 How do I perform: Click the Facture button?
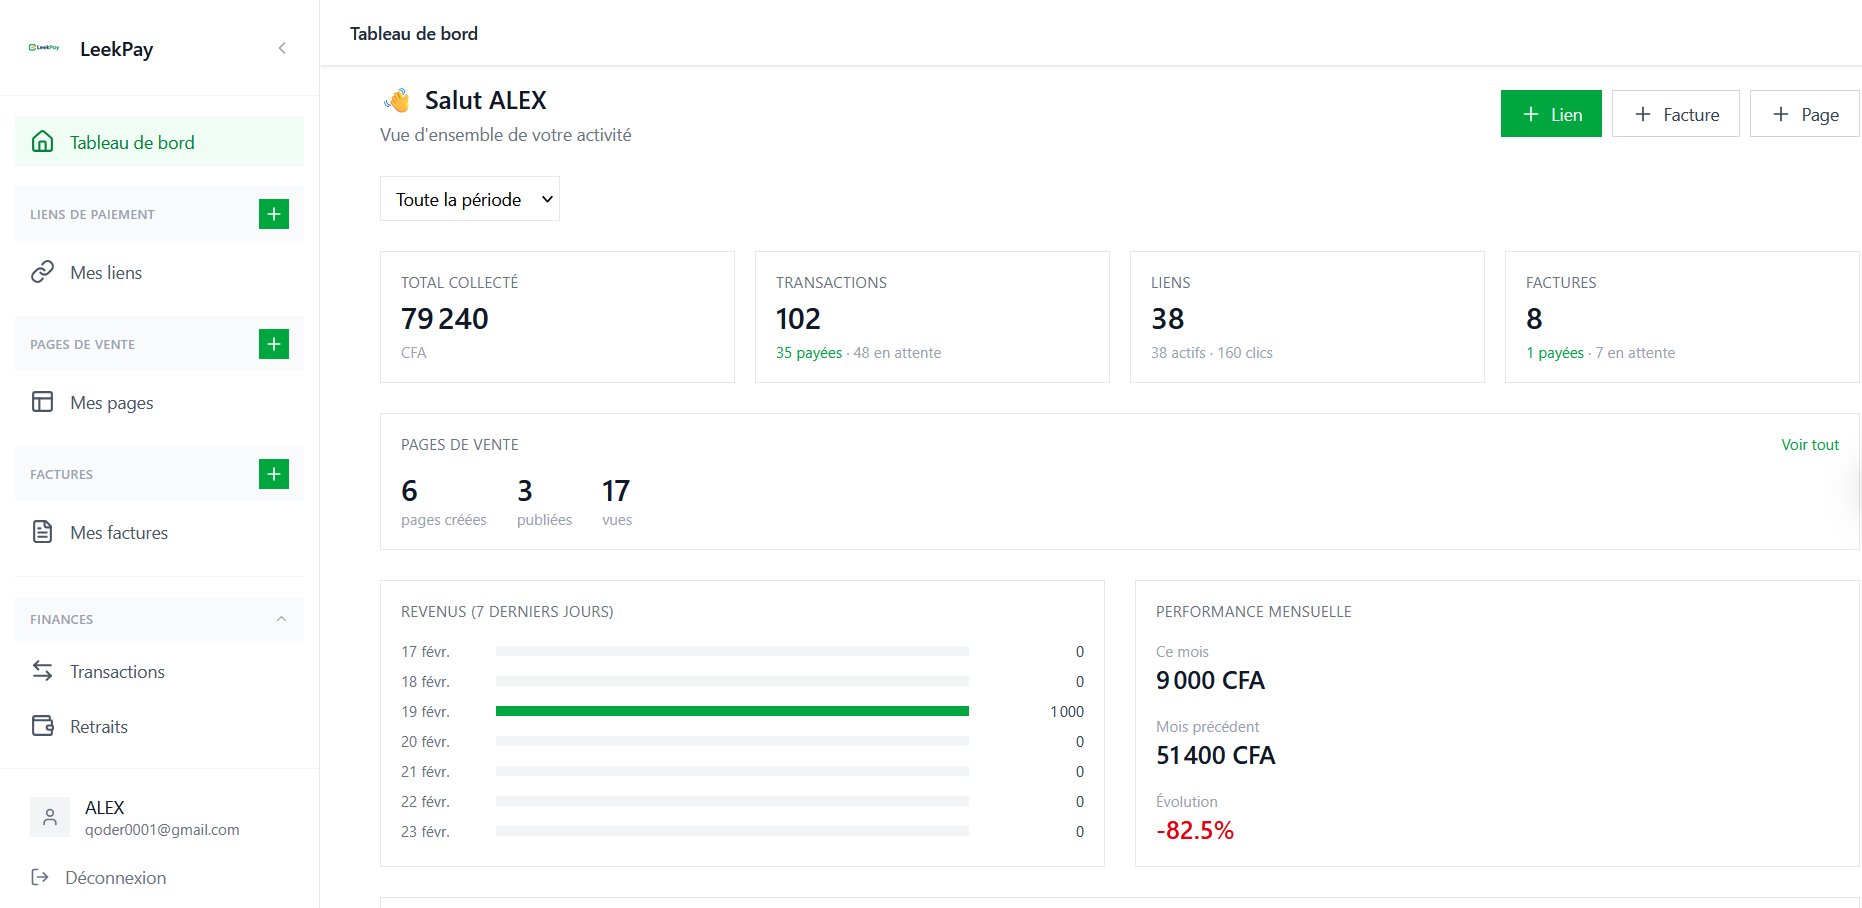[1675, 114]
